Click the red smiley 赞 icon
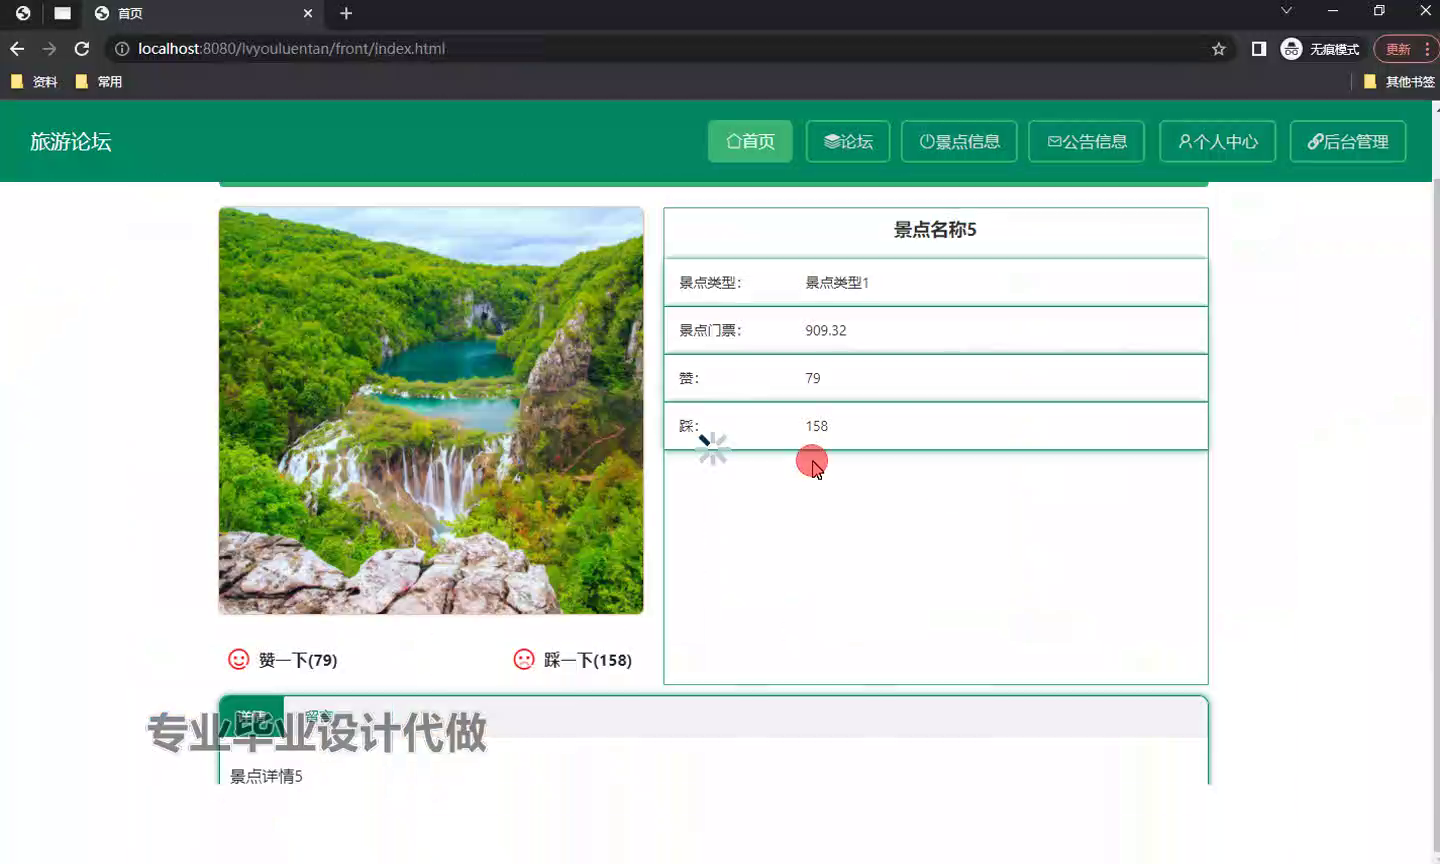The image size is (1440, 864). click(239, 659)
